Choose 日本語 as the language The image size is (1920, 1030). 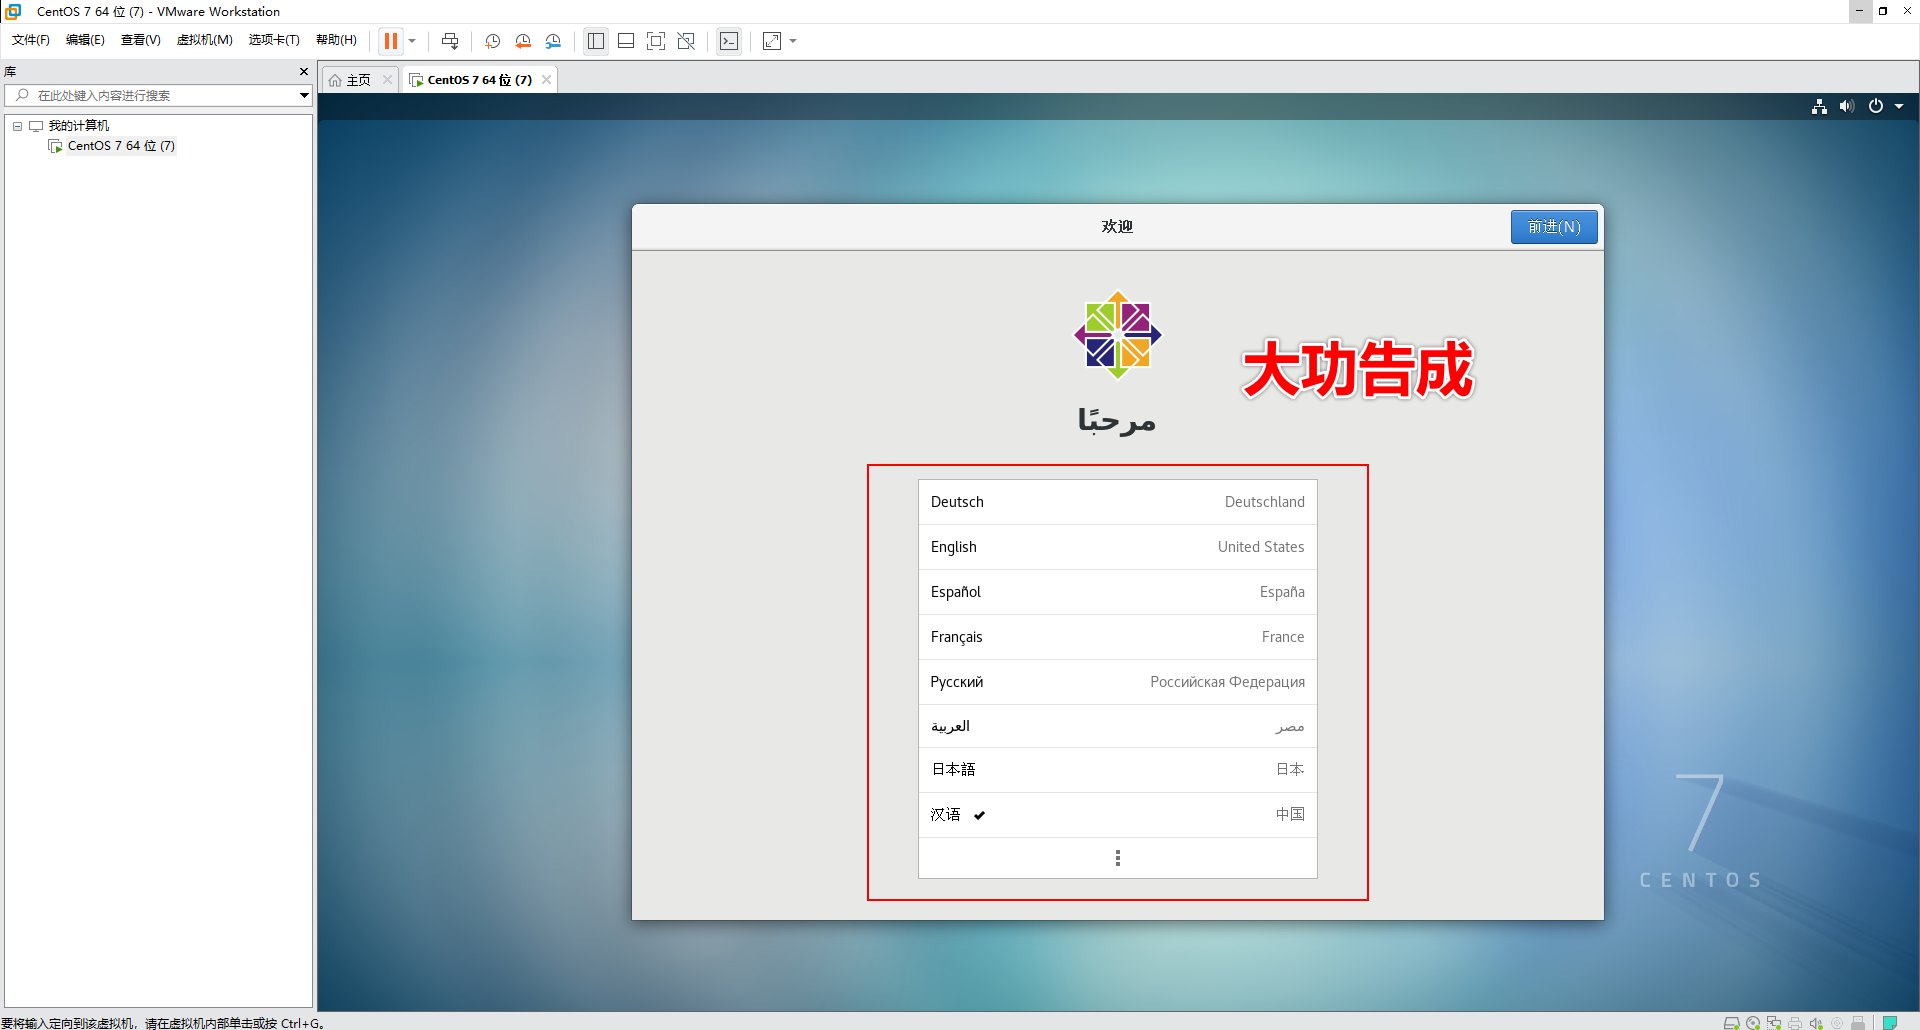1117,770
